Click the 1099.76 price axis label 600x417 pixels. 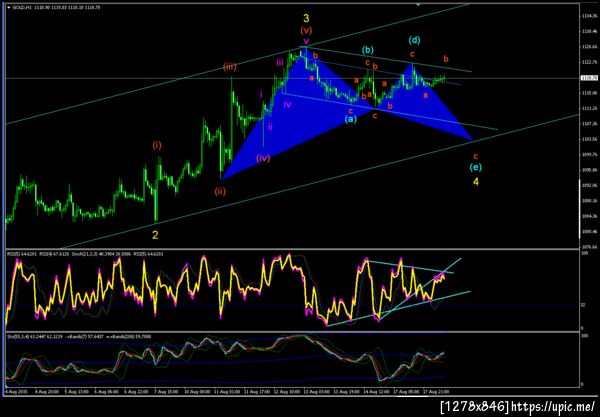coord(590,155)
